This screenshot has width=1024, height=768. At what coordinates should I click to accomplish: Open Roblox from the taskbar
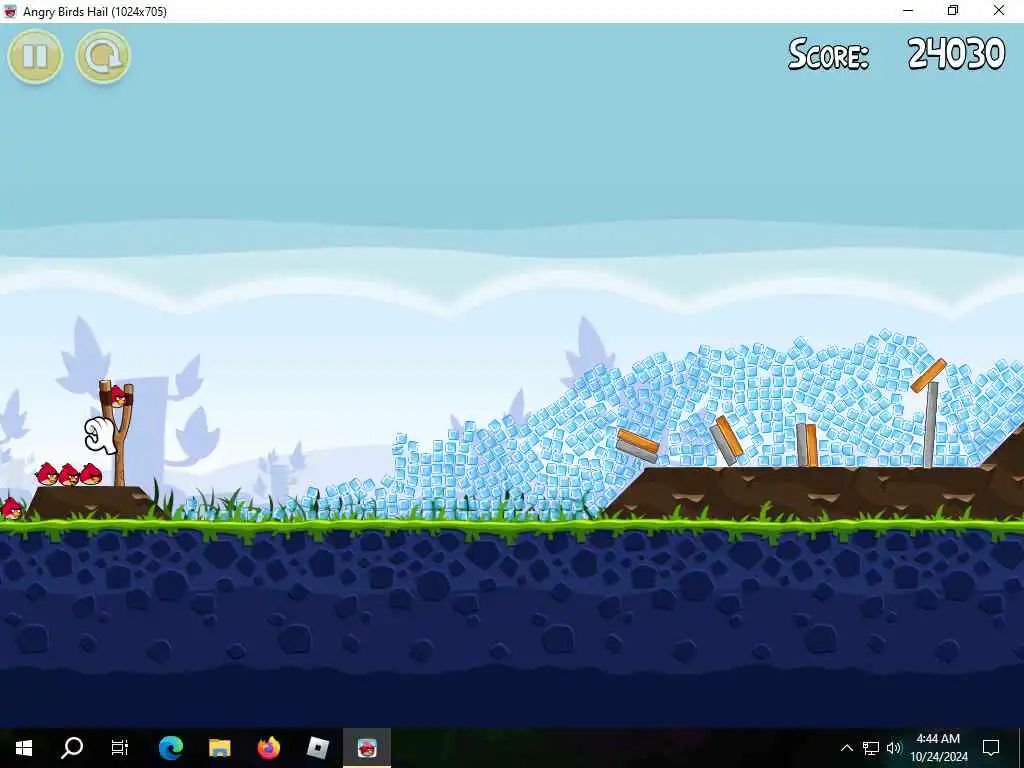pos(318,747)
